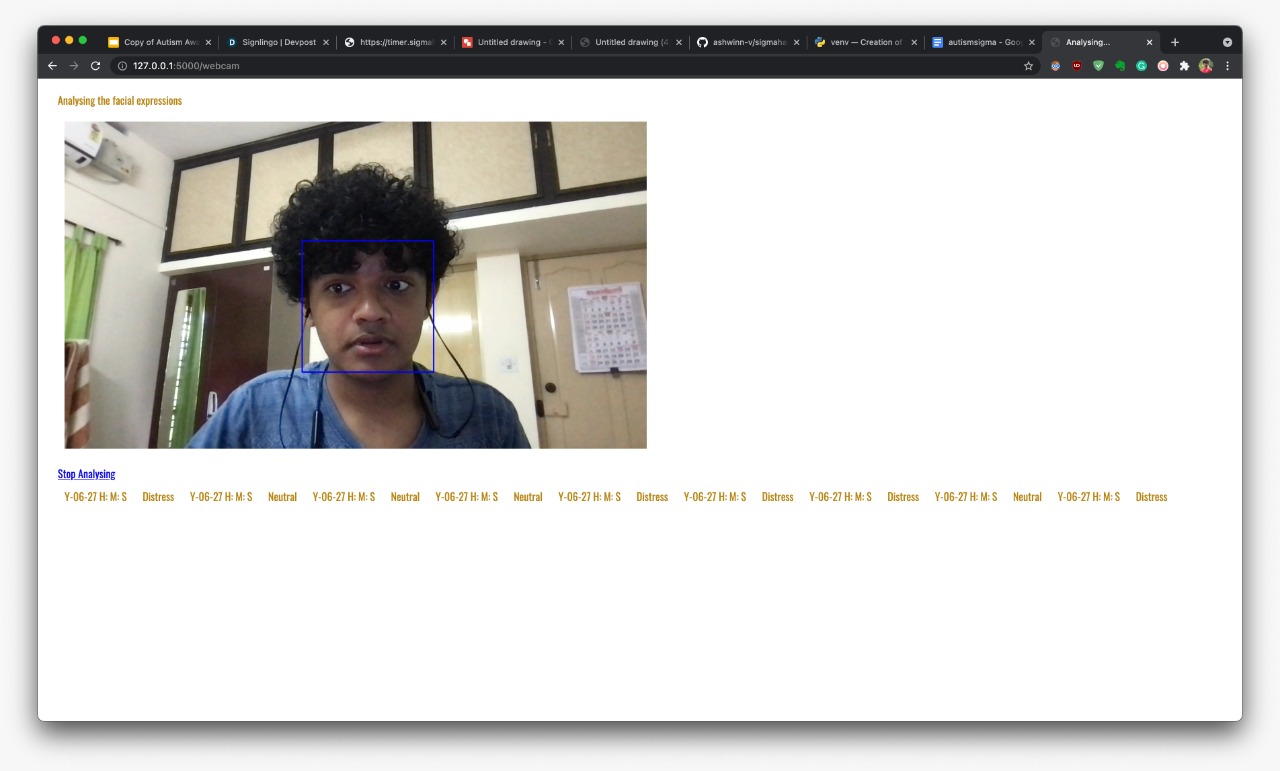Switch to the Copy of Autism Awareness tab
The width and height of the screenshot is (1280, 771).
(160, 42)
